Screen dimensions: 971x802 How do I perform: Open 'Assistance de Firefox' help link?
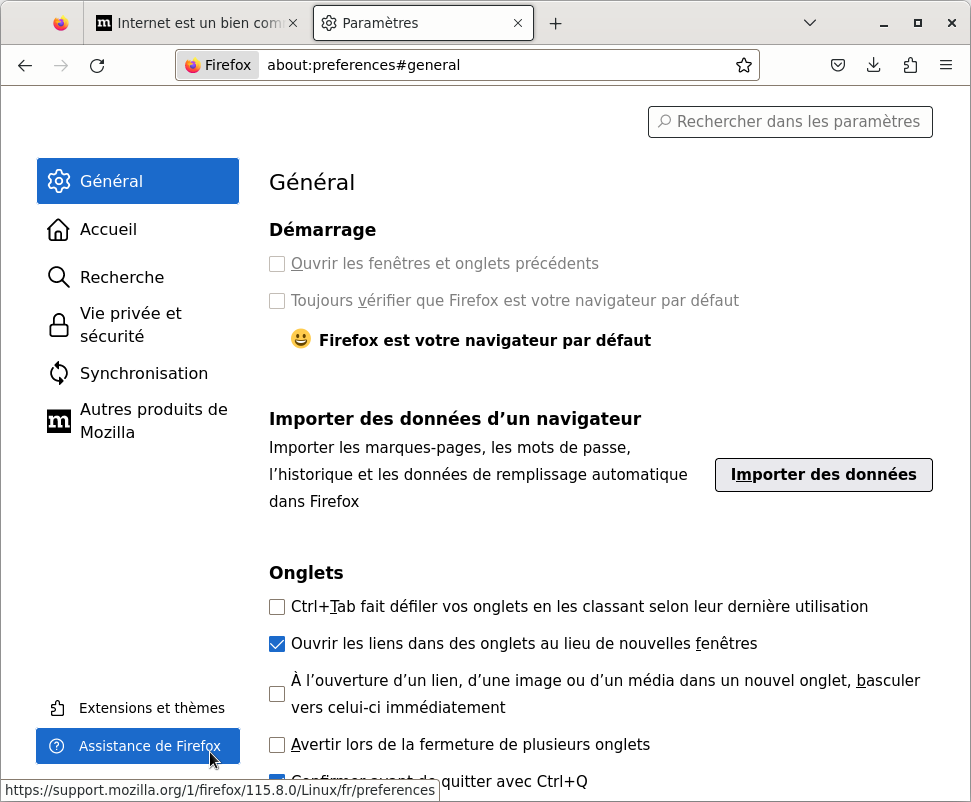(137, 746)
